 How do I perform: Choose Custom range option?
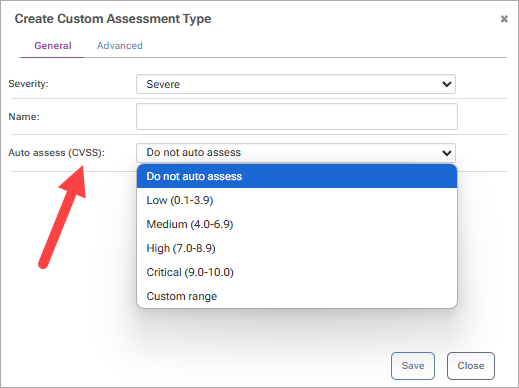click(x=297, y=296)
